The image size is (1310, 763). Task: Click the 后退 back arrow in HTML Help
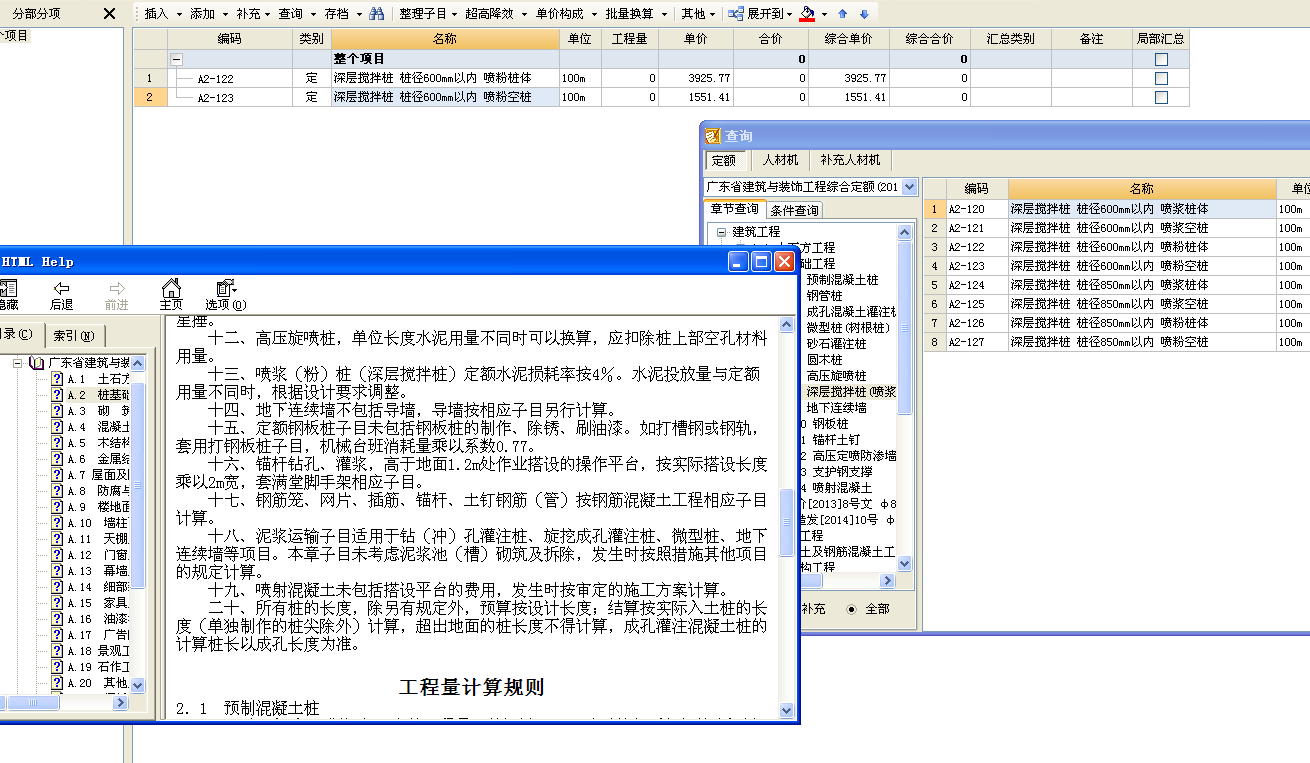click(x=61, y=288)
